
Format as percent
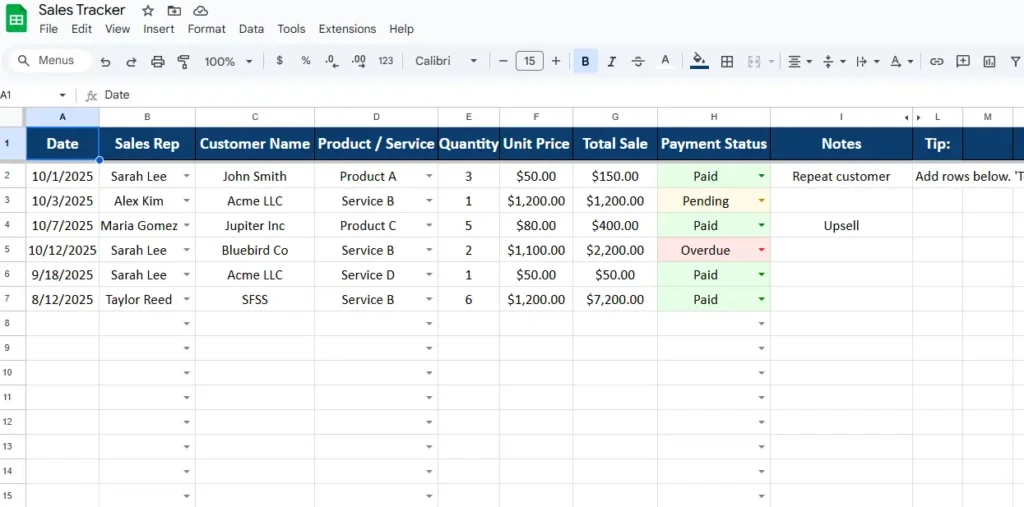[x=306, y=61]
